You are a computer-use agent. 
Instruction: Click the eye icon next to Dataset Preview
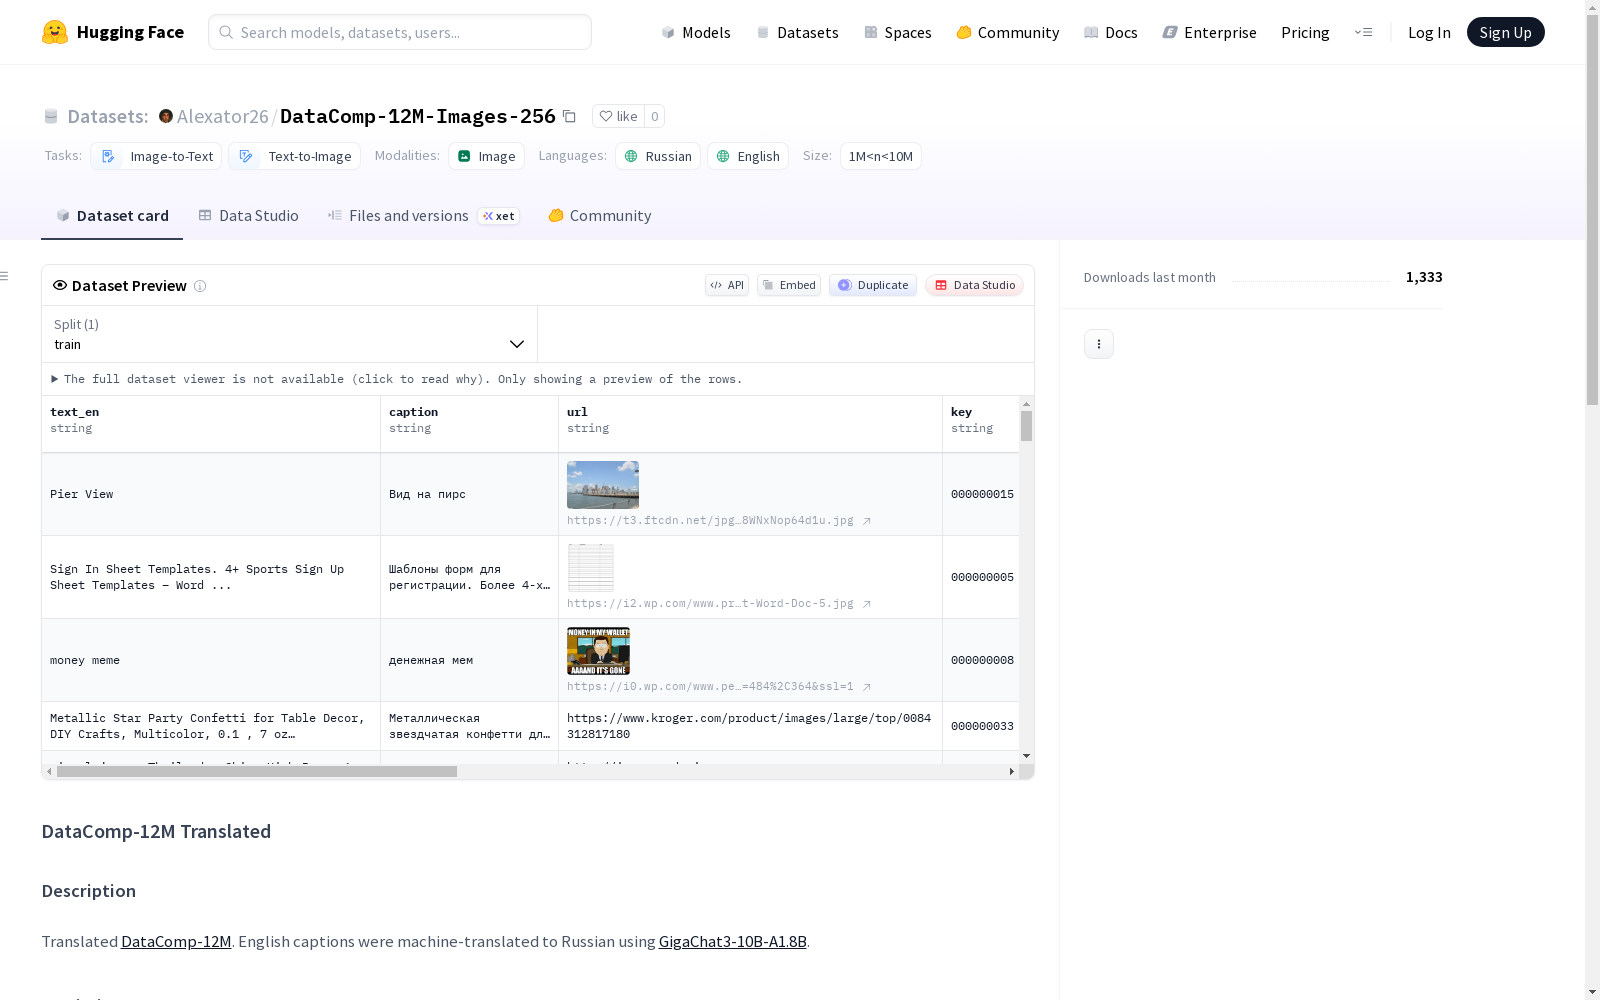click(60, 285)
